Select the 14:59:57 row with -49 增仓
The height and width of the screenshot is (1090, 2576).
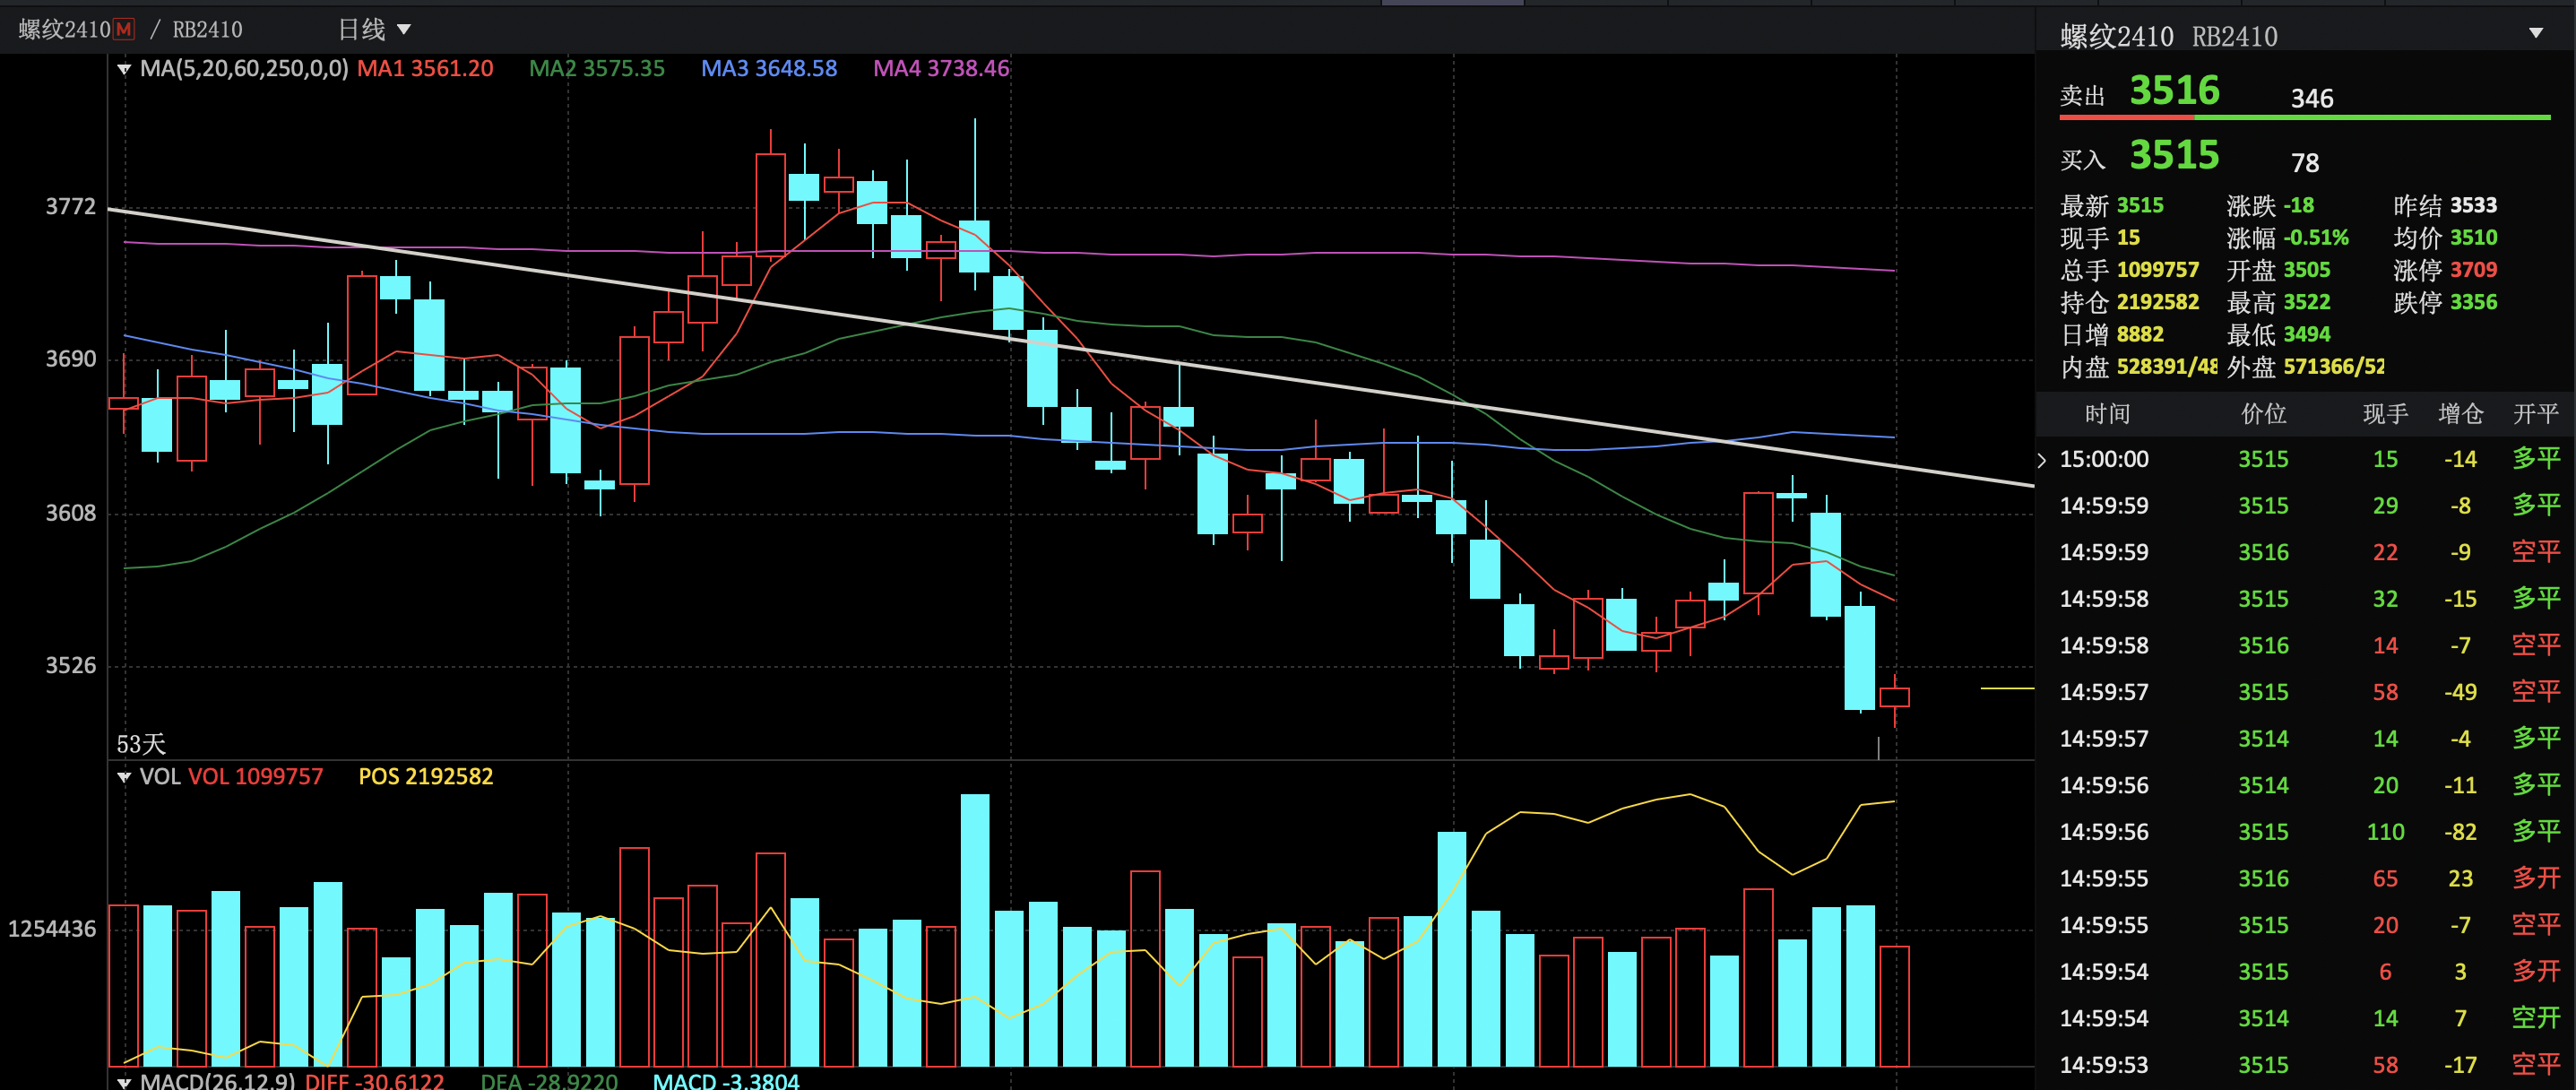click(2305, 693)
